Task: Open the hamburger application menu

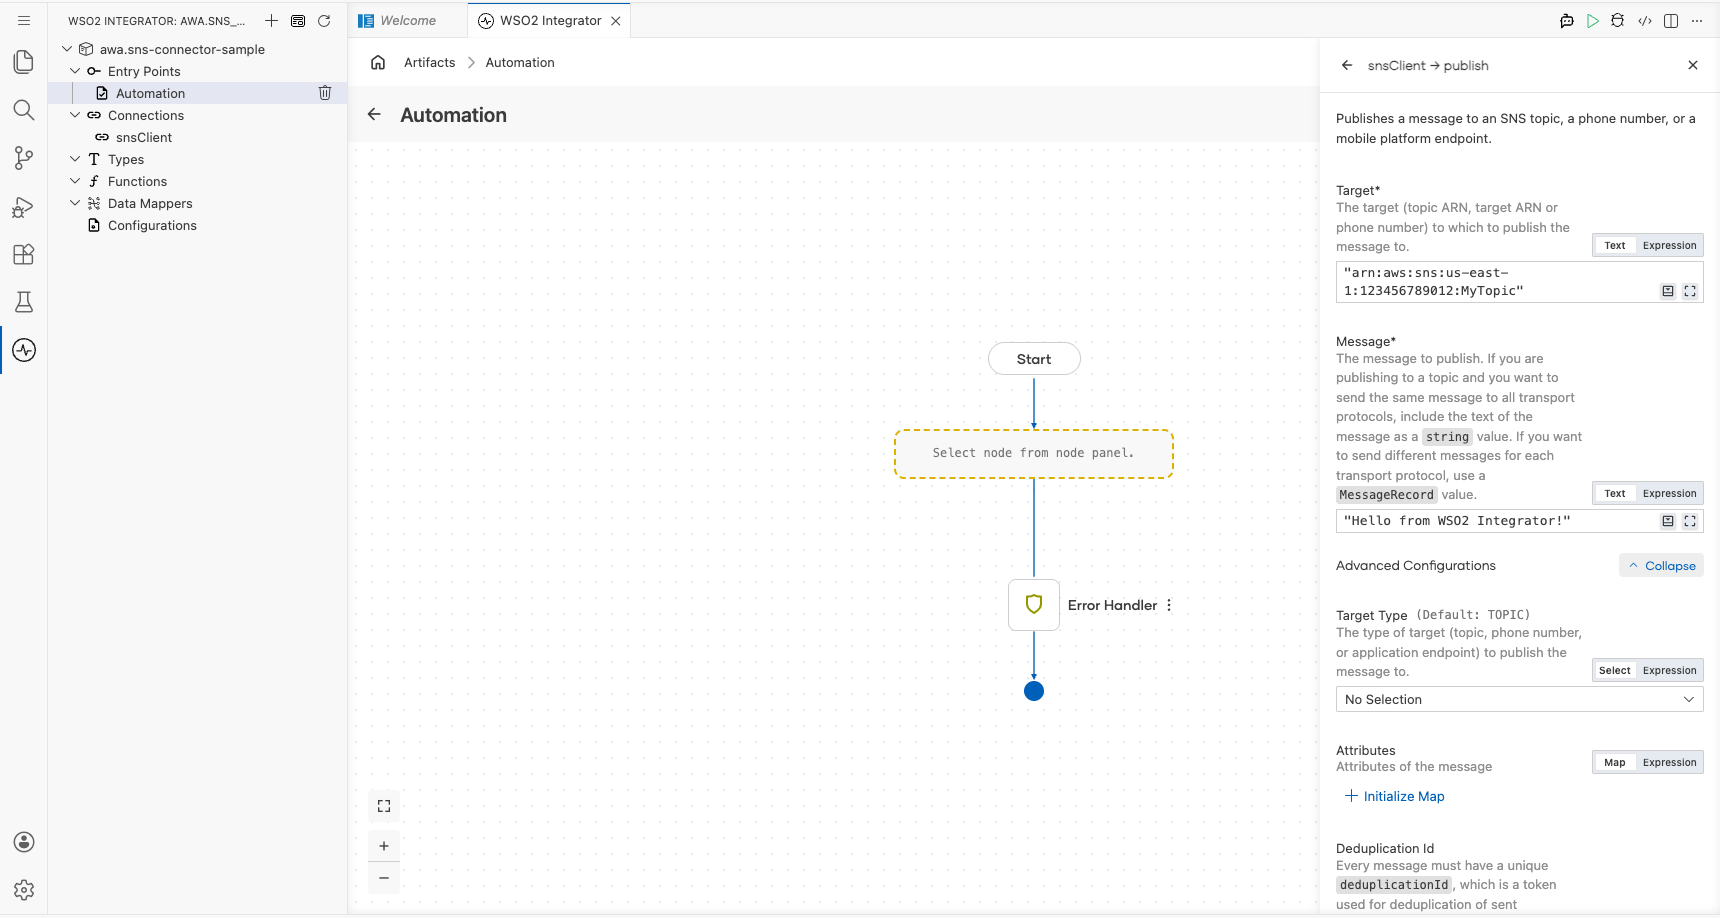Action: 24,20
